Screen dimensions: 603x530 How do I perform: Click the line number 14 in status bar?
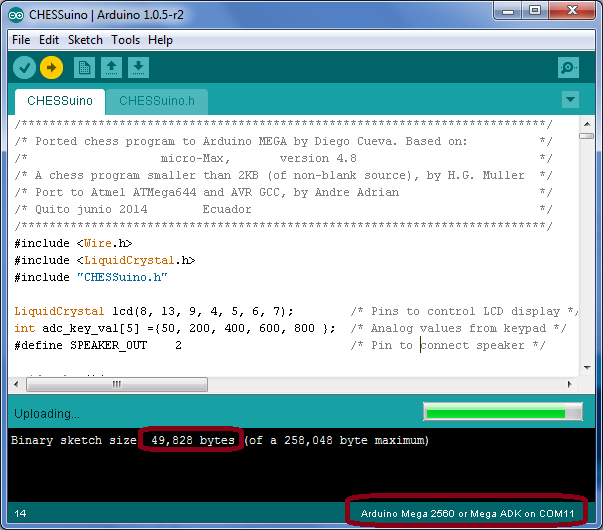pyautogui.click(x=20, y=513)
